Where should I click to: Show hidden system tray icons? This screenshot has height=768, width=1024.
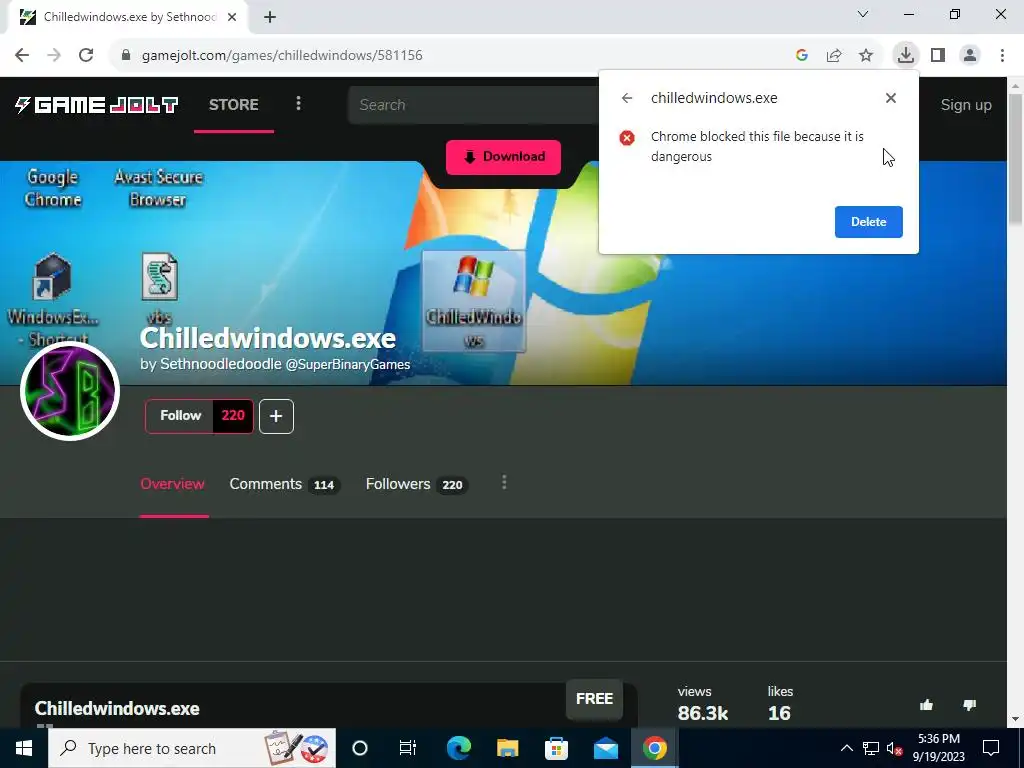(846, 748)
